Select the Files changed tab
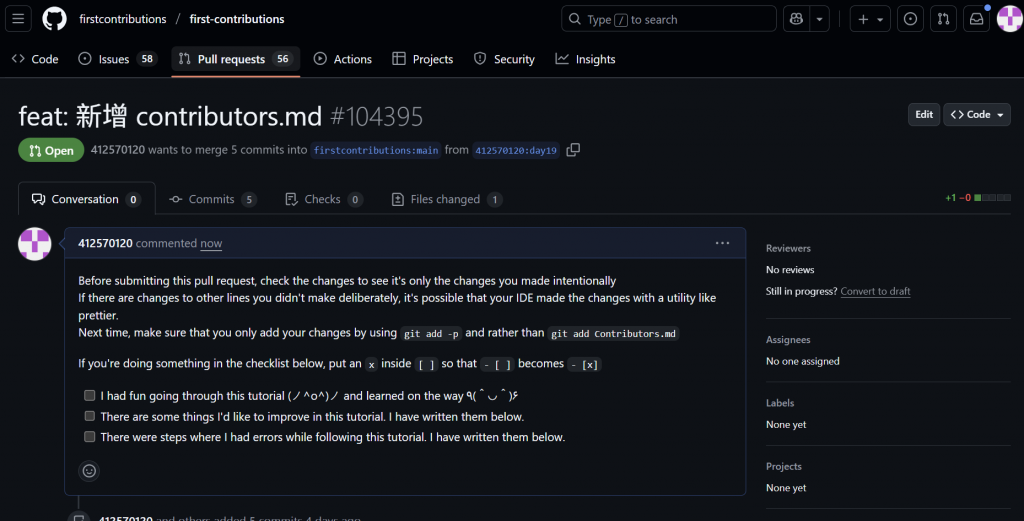Image resolution: width=1024 pixels, height=521 pixels. [x=447, y=199]
